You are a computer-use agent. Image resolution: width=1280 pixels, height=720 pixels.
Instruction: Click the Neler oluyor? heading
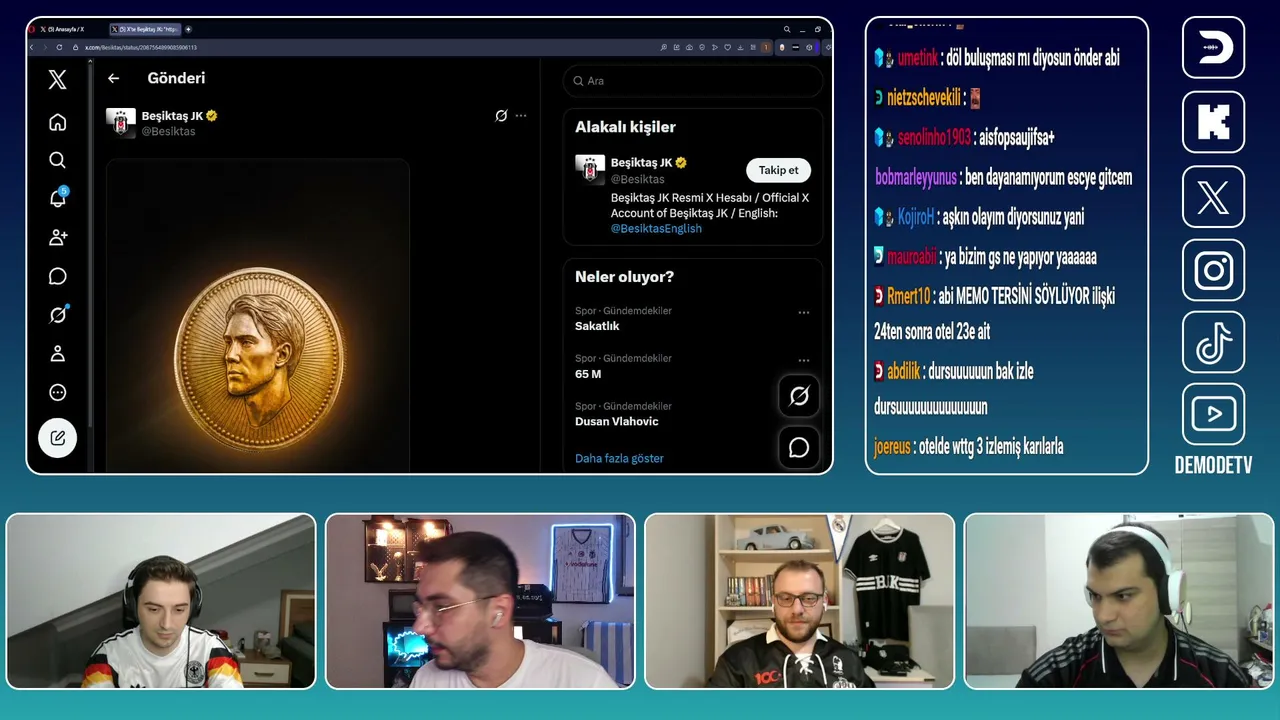click(x=624, y=277)
